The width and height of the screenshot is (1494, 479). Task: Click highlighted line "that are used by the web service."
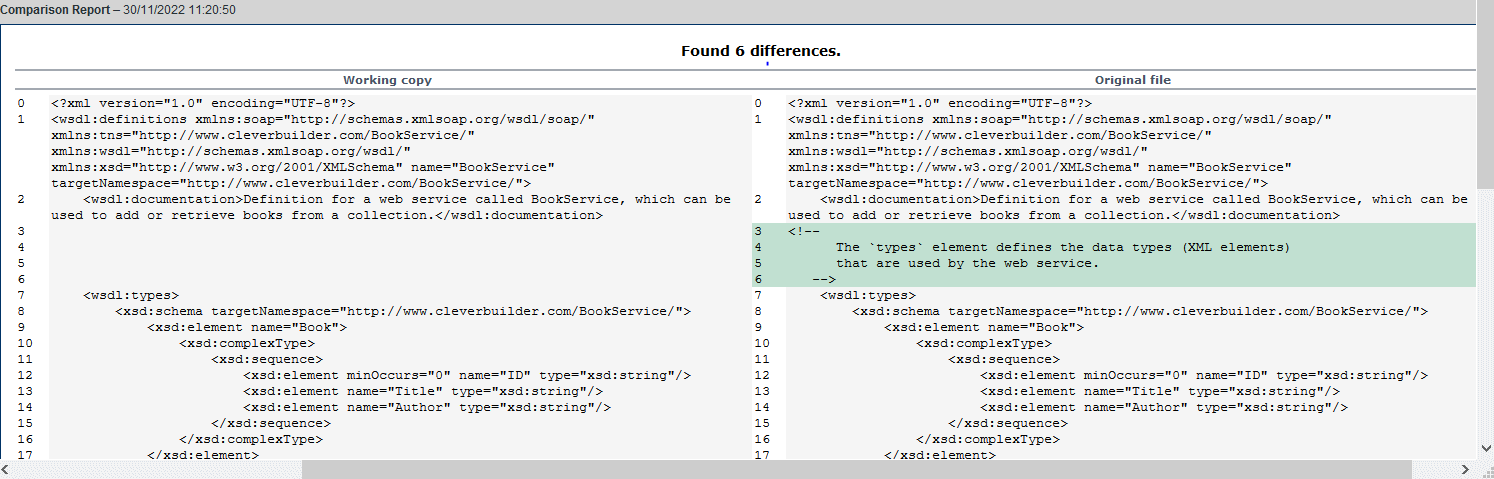click(967, 263)
